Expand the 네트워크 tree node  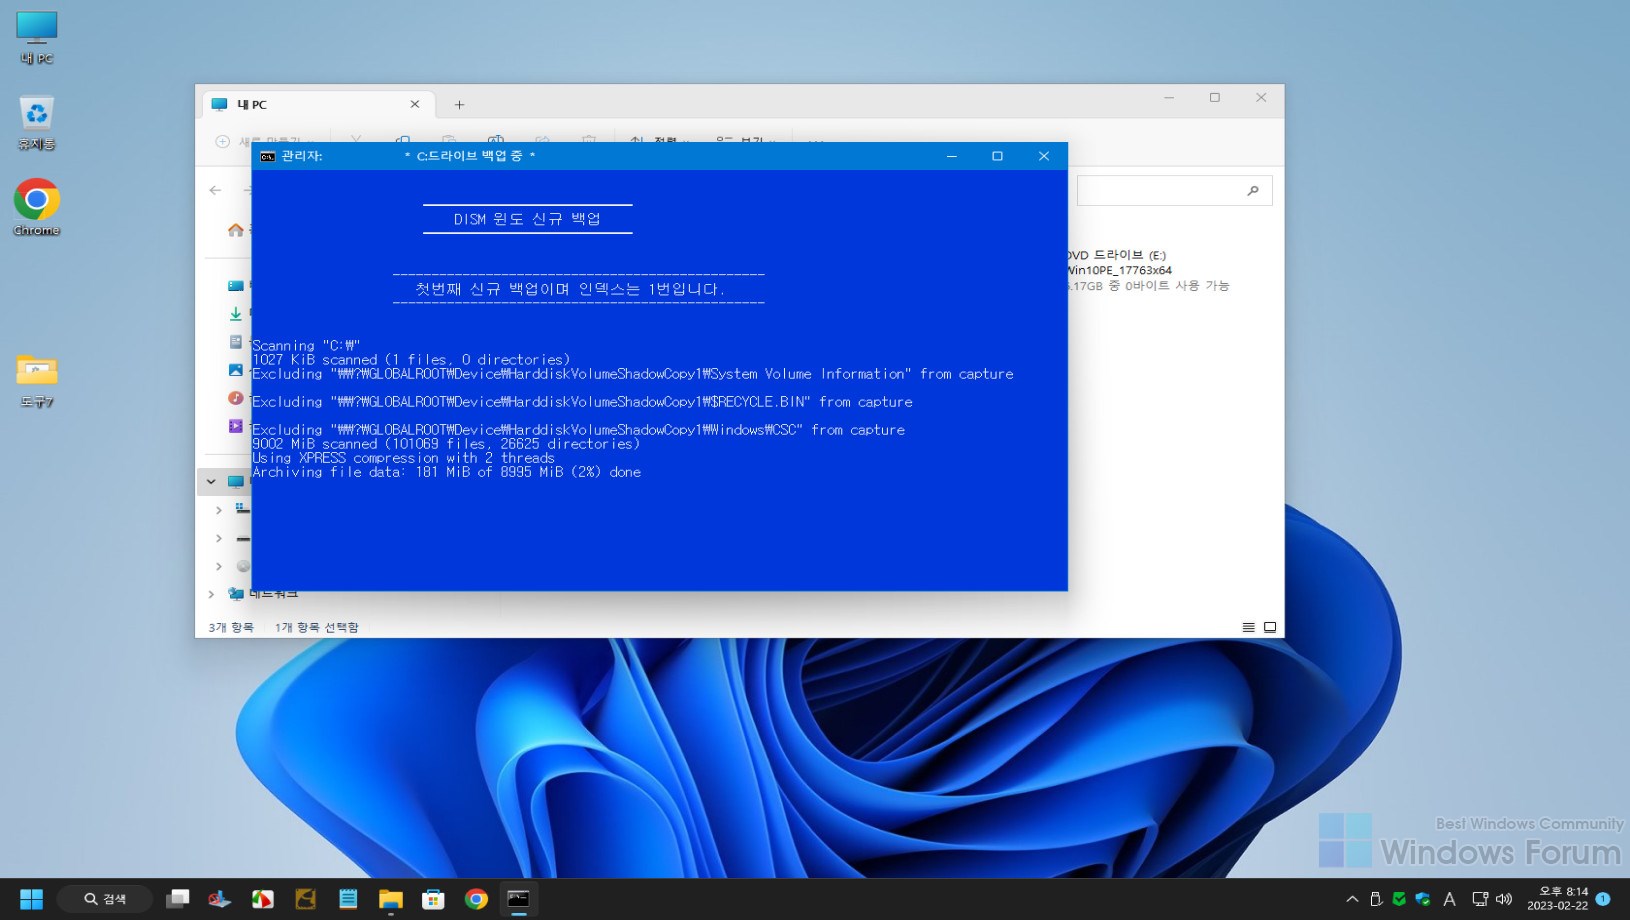pyautogui.click(x=211, y=594)
